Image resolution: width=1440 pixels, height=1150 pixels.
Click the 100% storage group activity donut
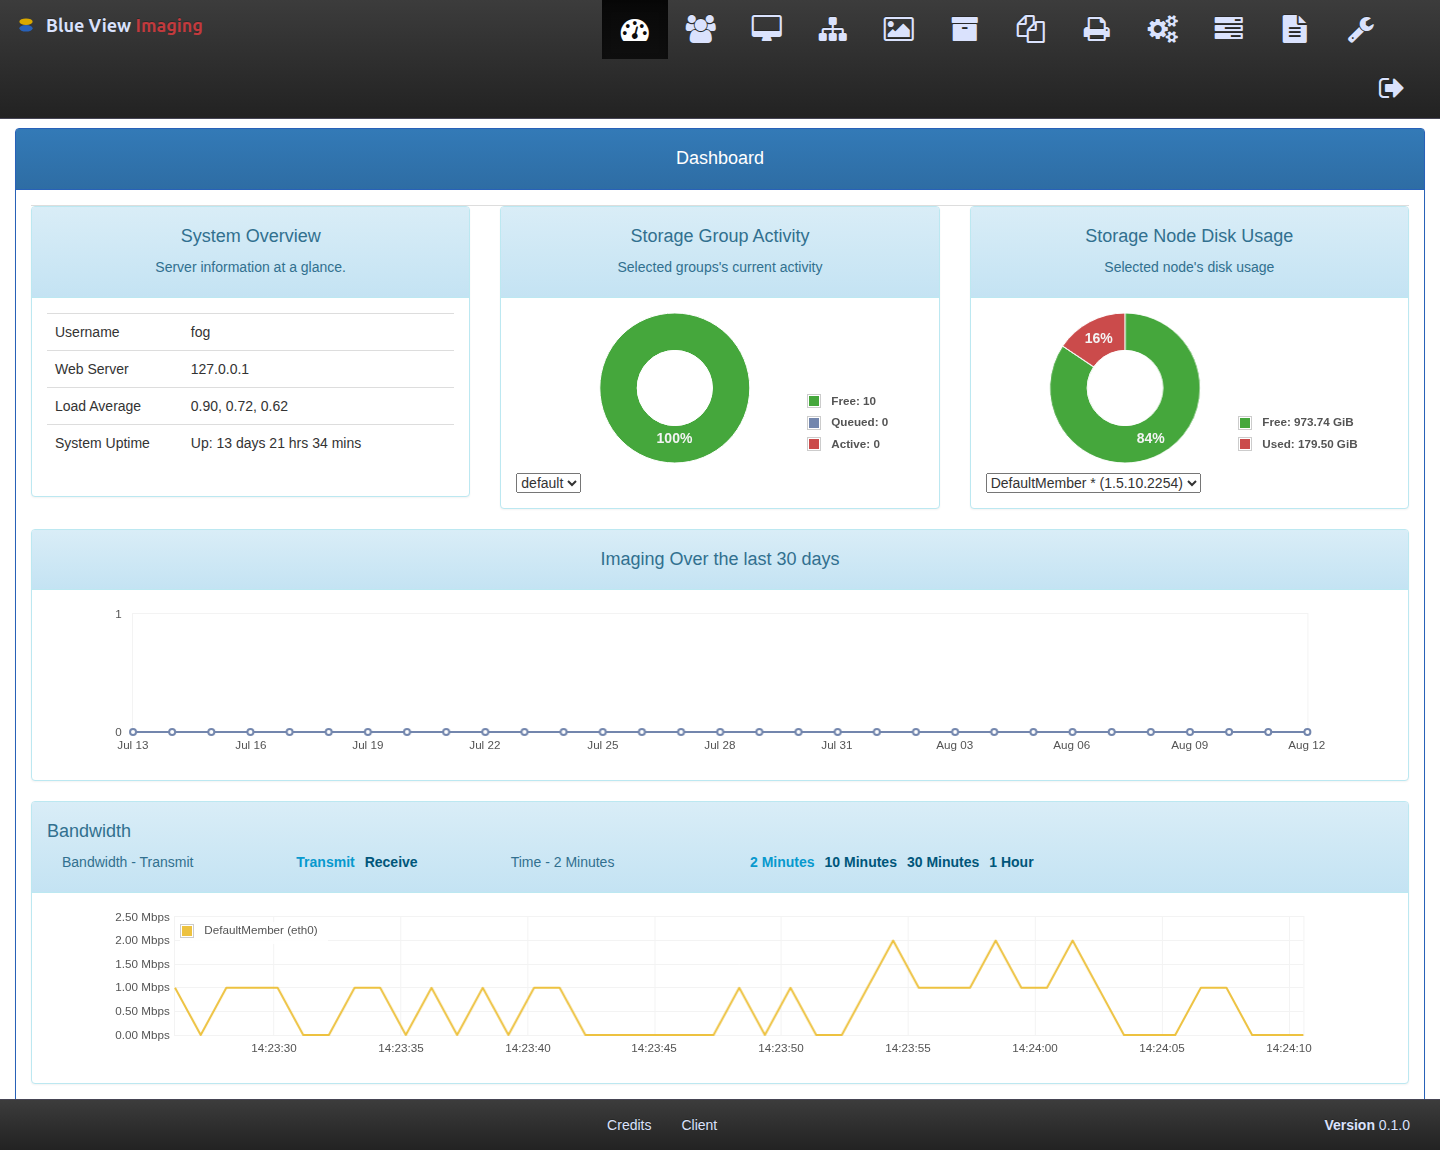pos(675,438)
